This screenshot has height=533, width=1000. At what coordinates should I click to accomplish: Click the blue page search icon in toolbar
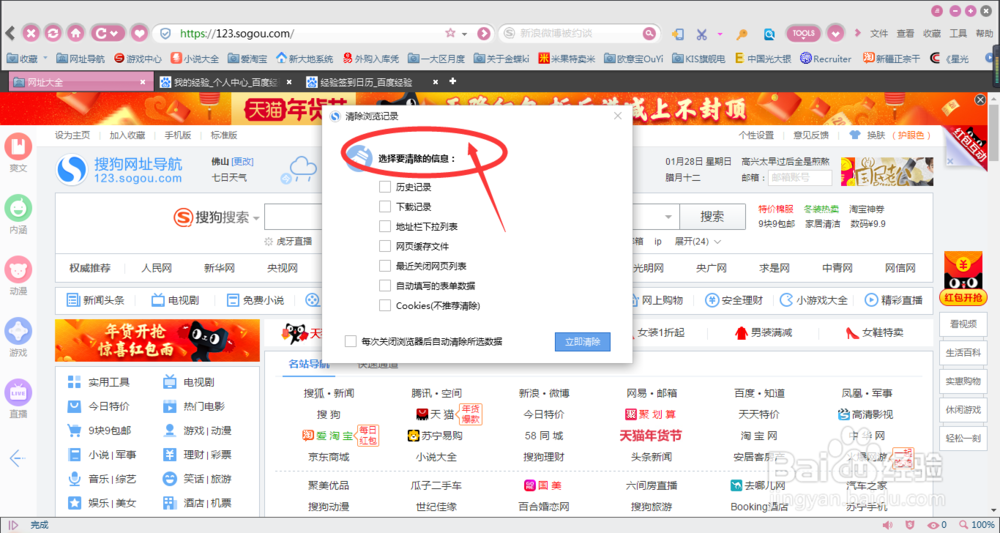coord(769,34)
